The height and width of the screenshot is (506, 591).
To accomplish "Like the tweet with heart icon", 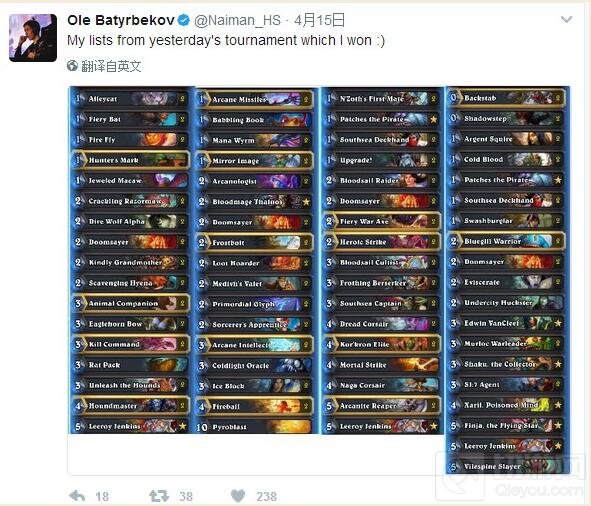I will [238, 495].
